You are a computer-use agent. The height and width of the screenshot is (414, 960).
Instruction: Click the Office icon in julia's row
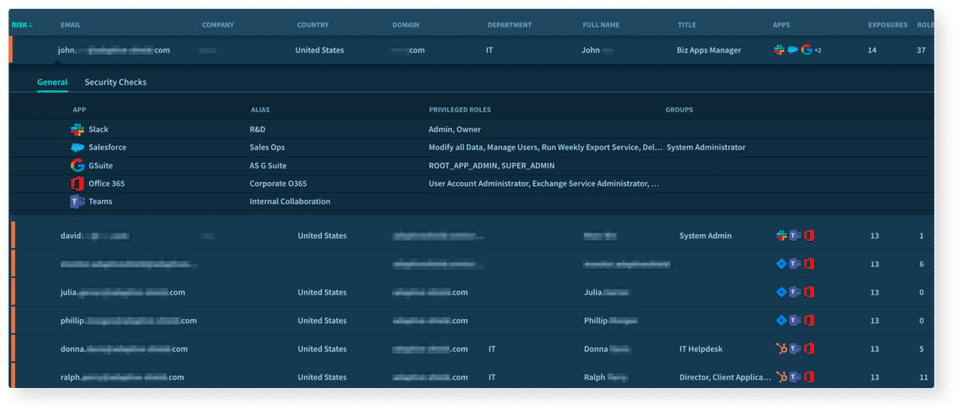click(809, 292)
